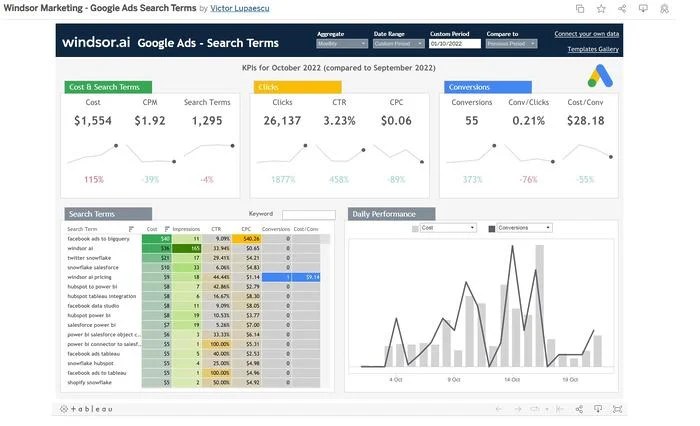Favorite this viz with the star icon

click(601, 8)
